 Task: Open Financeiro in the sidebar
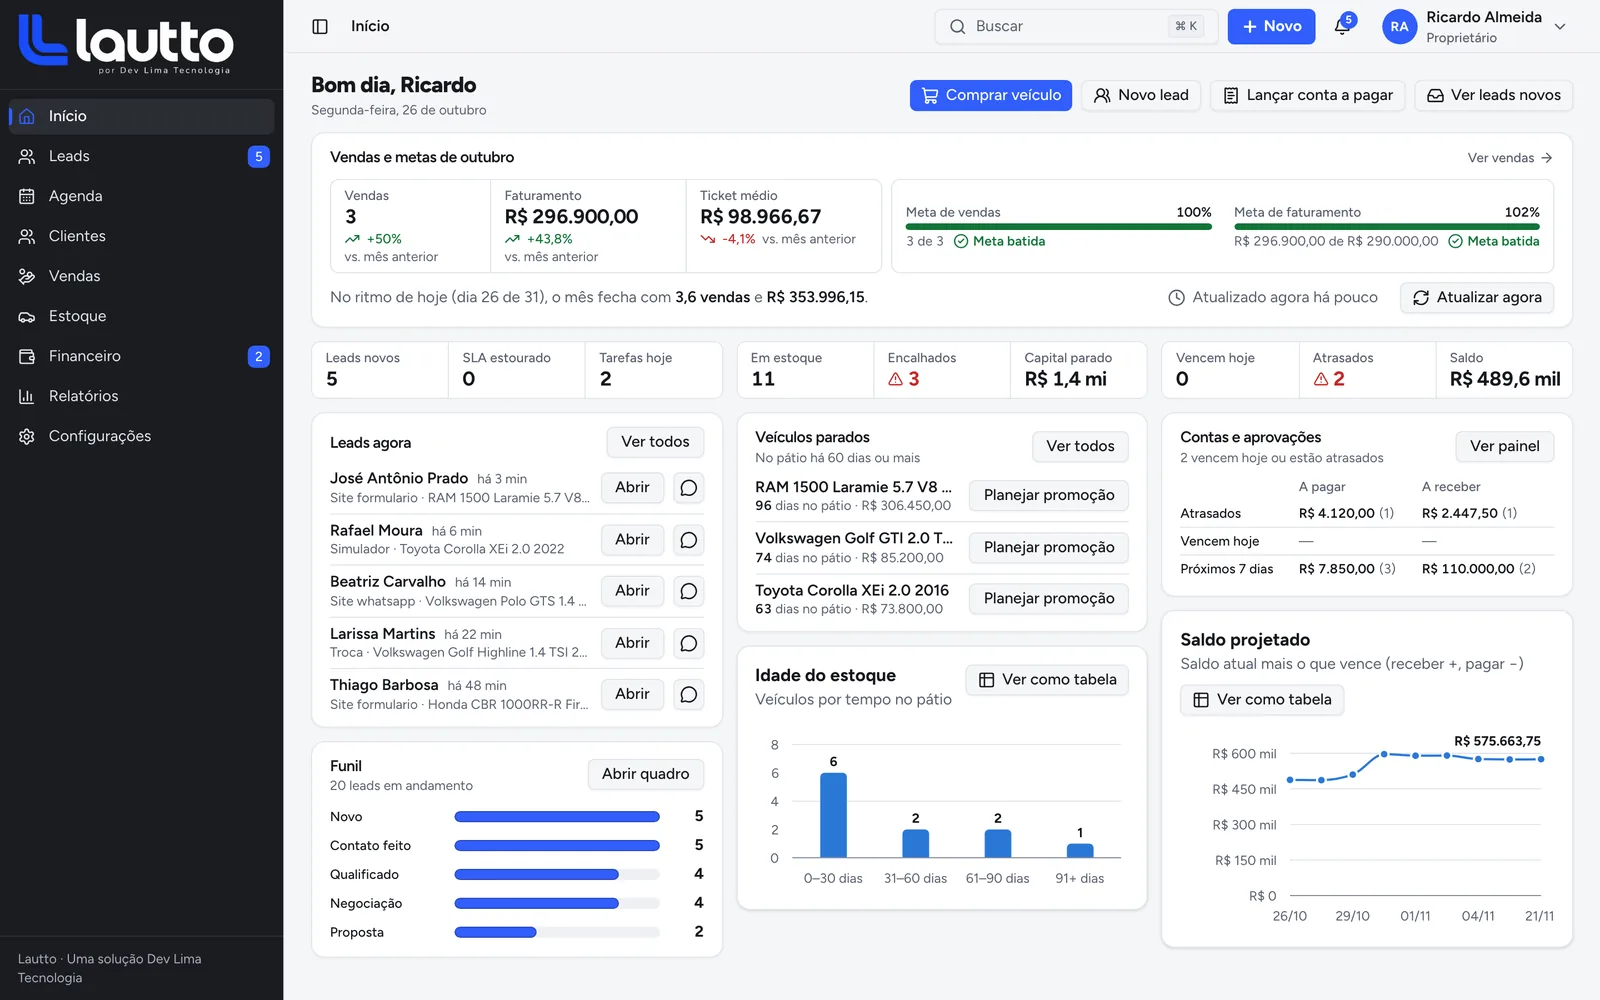142,356
